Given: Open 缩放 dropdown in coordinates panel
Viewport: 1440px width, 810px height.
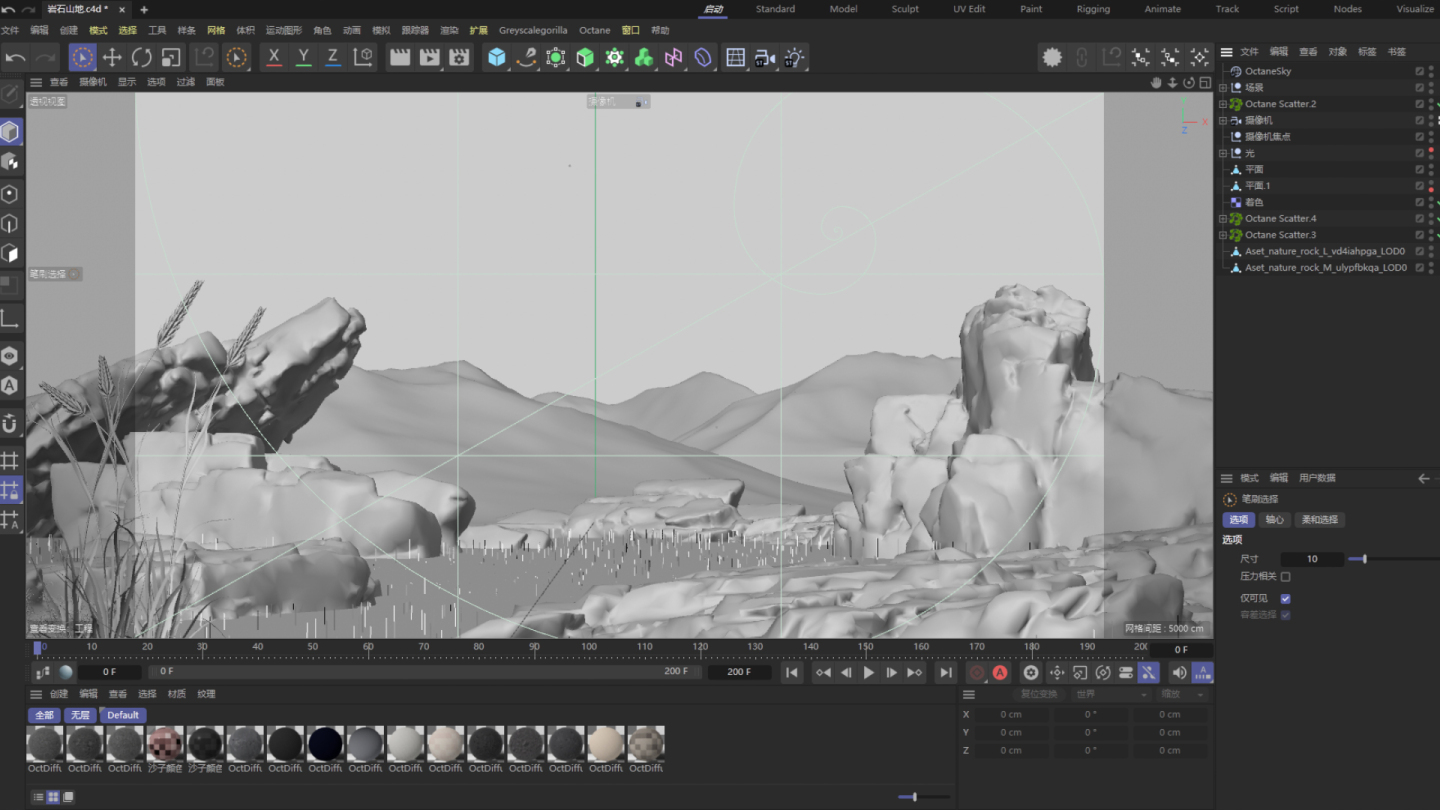Looking at the screenshot, I should (1183, 694).
